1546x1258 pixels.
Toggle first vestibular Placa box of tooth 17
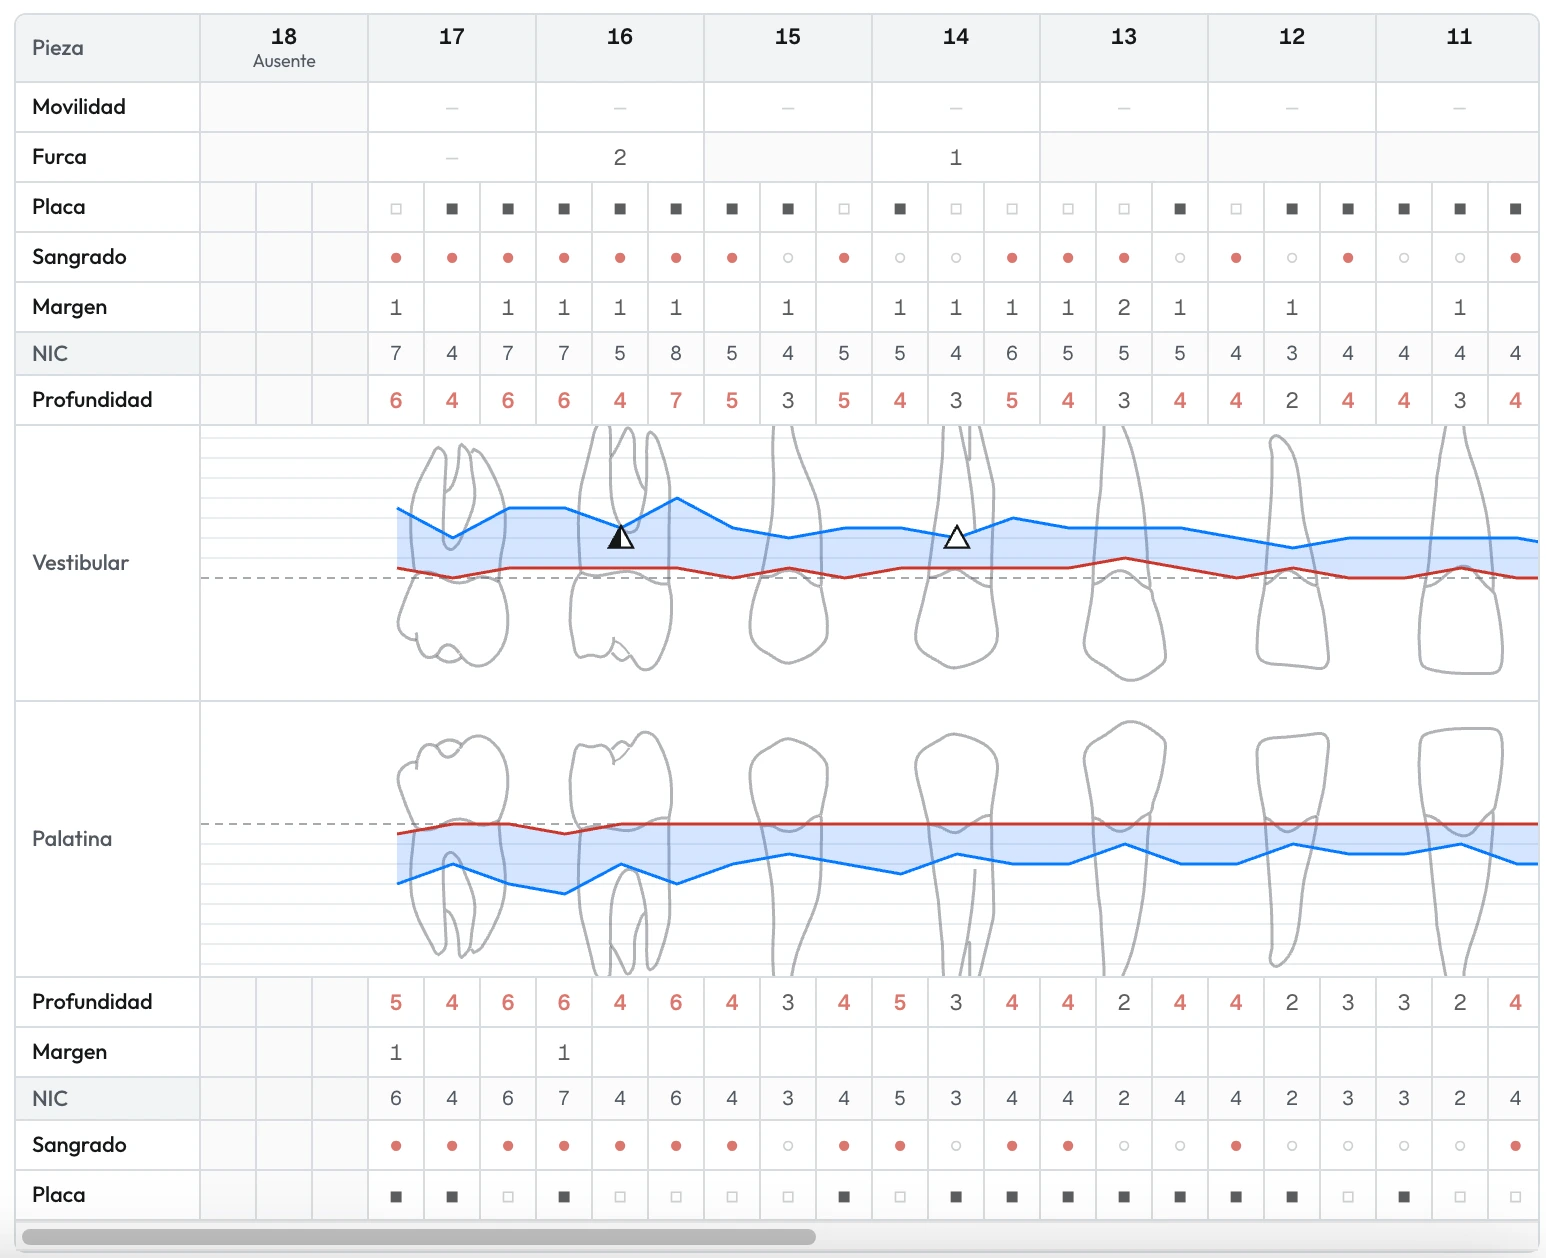tap(396, 209)
